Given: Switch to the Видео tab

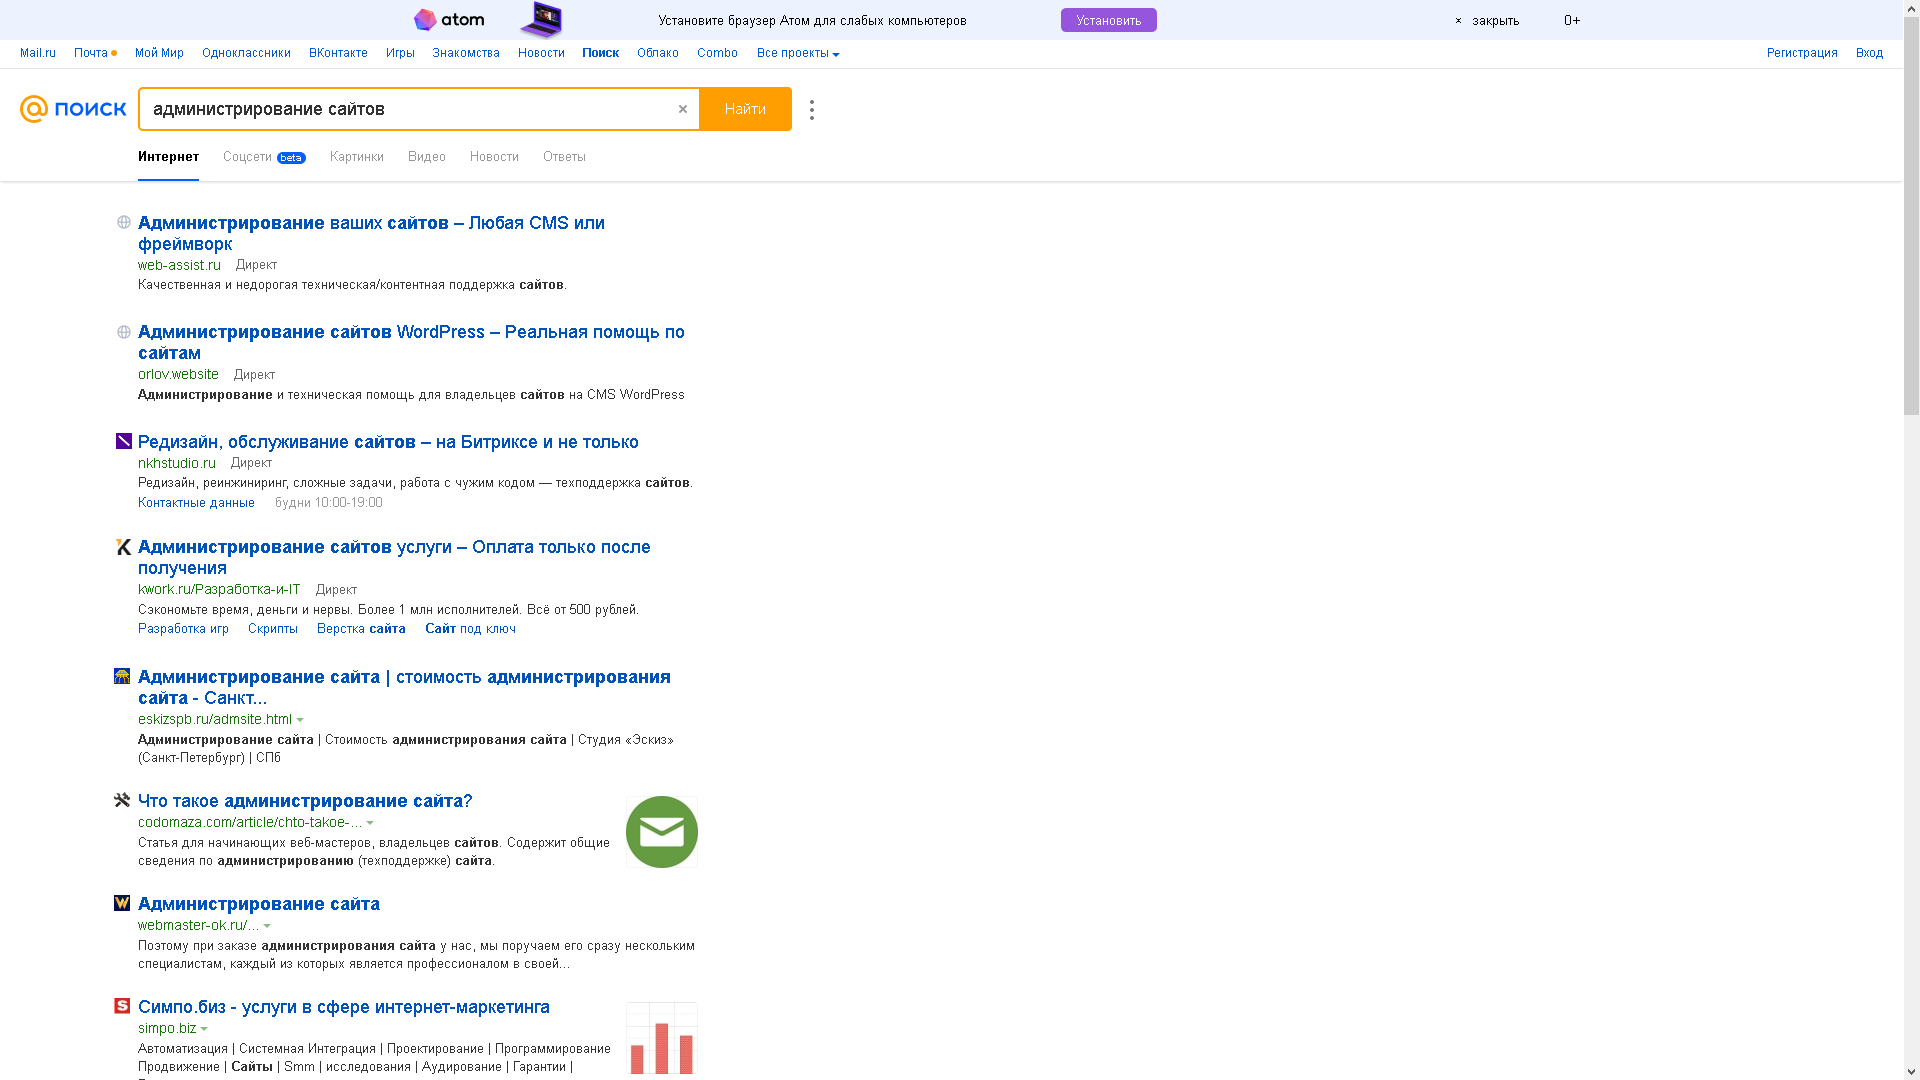Looking at the screenshot, I should tap(427, 157).
